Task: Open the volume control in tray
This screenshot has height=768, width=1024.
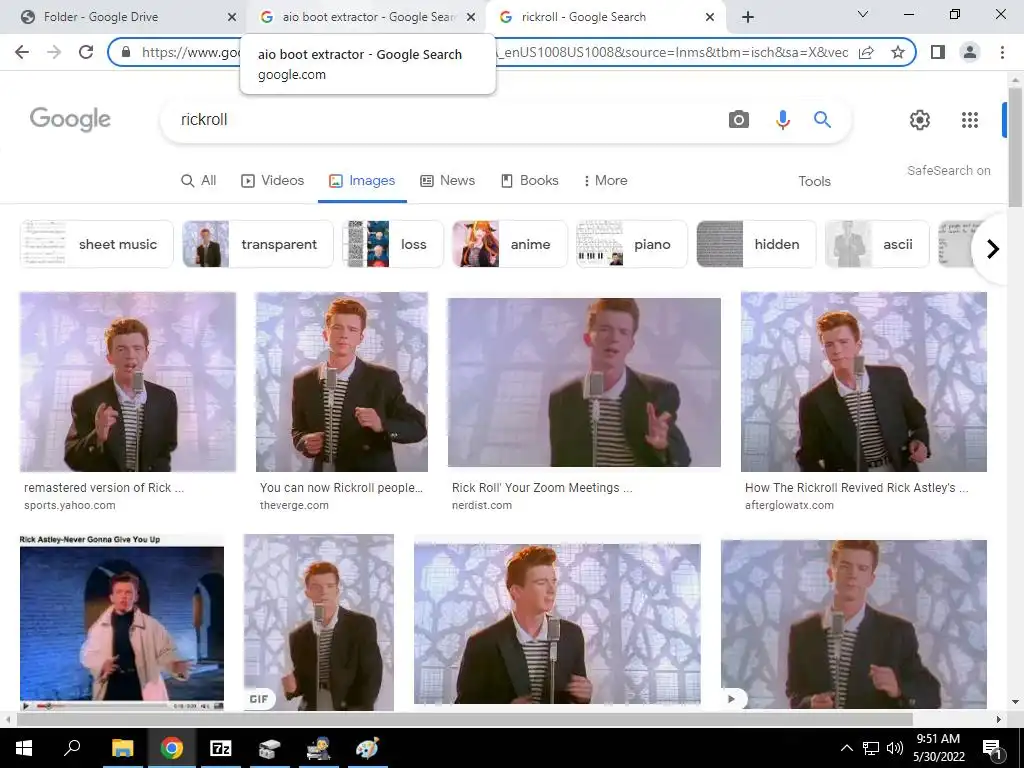Action: pyautogui.click(x=895, y=748)
